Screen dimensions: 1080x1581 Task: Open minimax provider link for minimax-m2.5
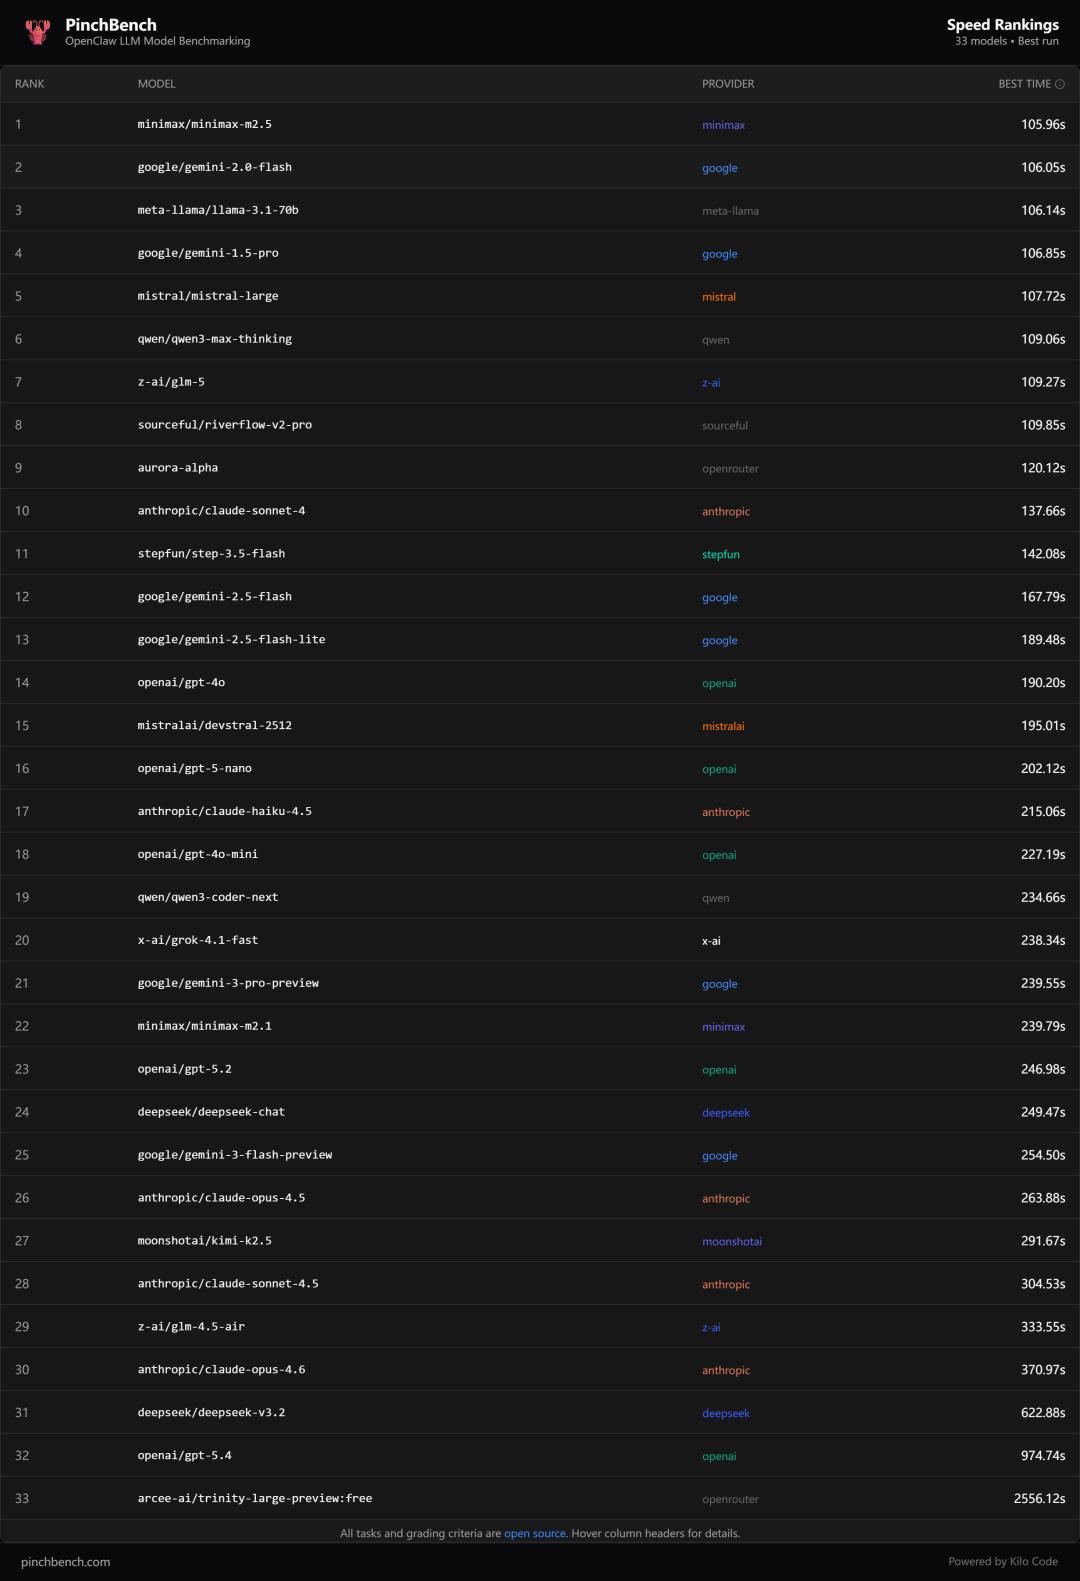[x=723, y=125]
